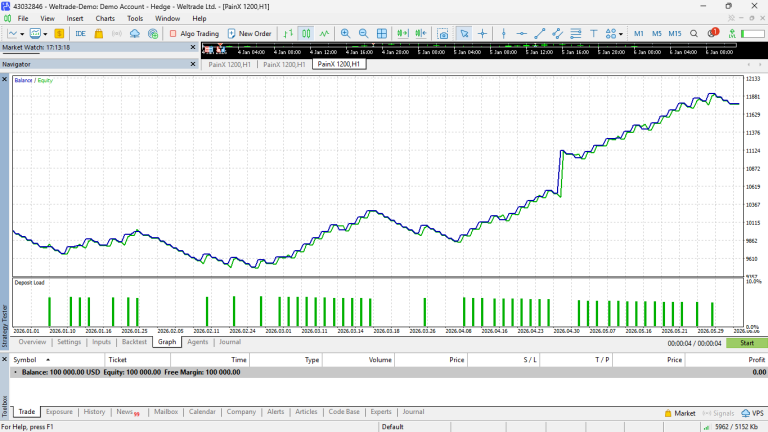The width and height of the screenshot is (768, 432).
Task: Switch chart to bar chart style
Action: tap(288, 34)
